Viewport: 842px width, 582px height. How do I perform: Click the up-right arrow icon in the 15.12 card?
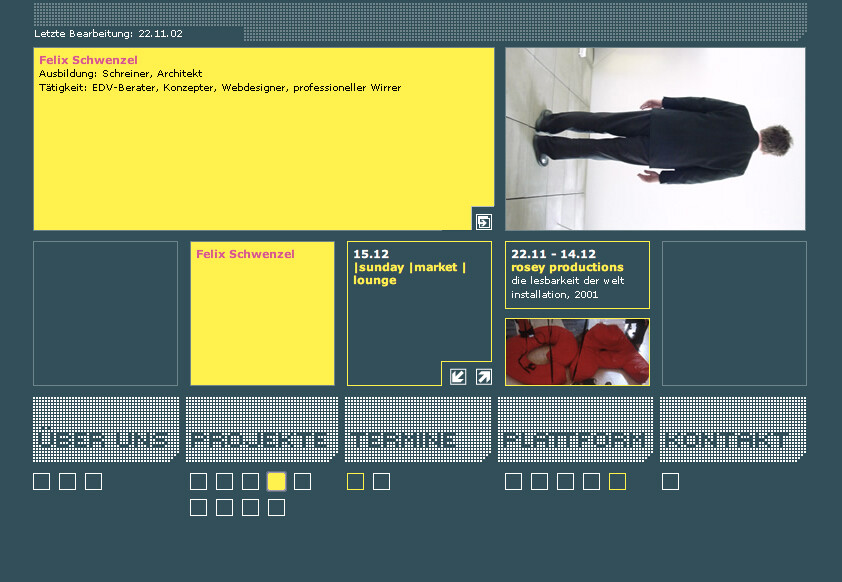[x=484, y=377]
